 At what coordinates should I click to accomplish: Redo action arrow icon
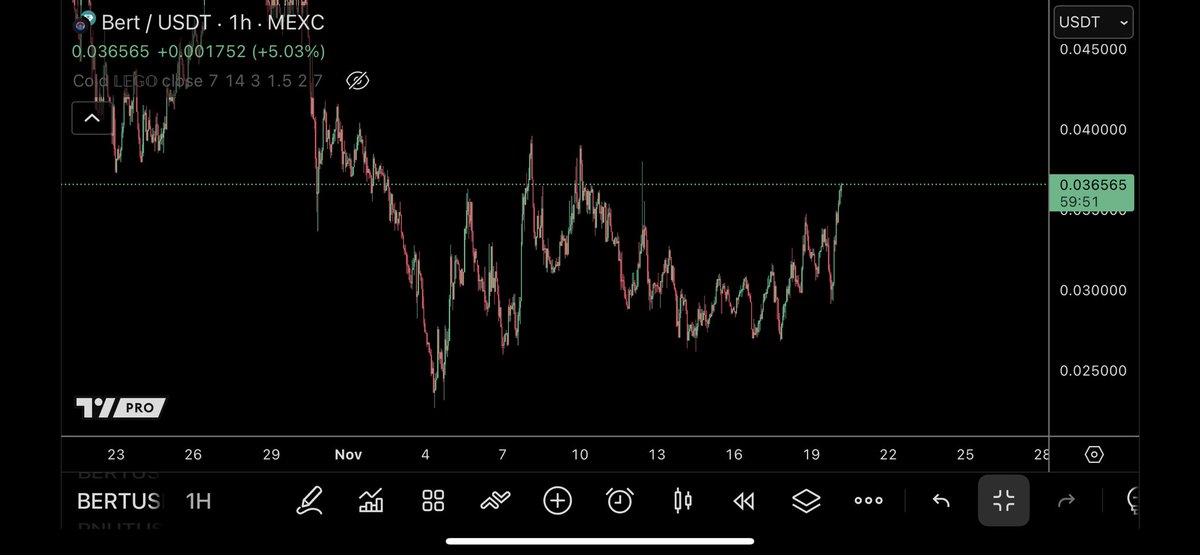point(1066,501)
